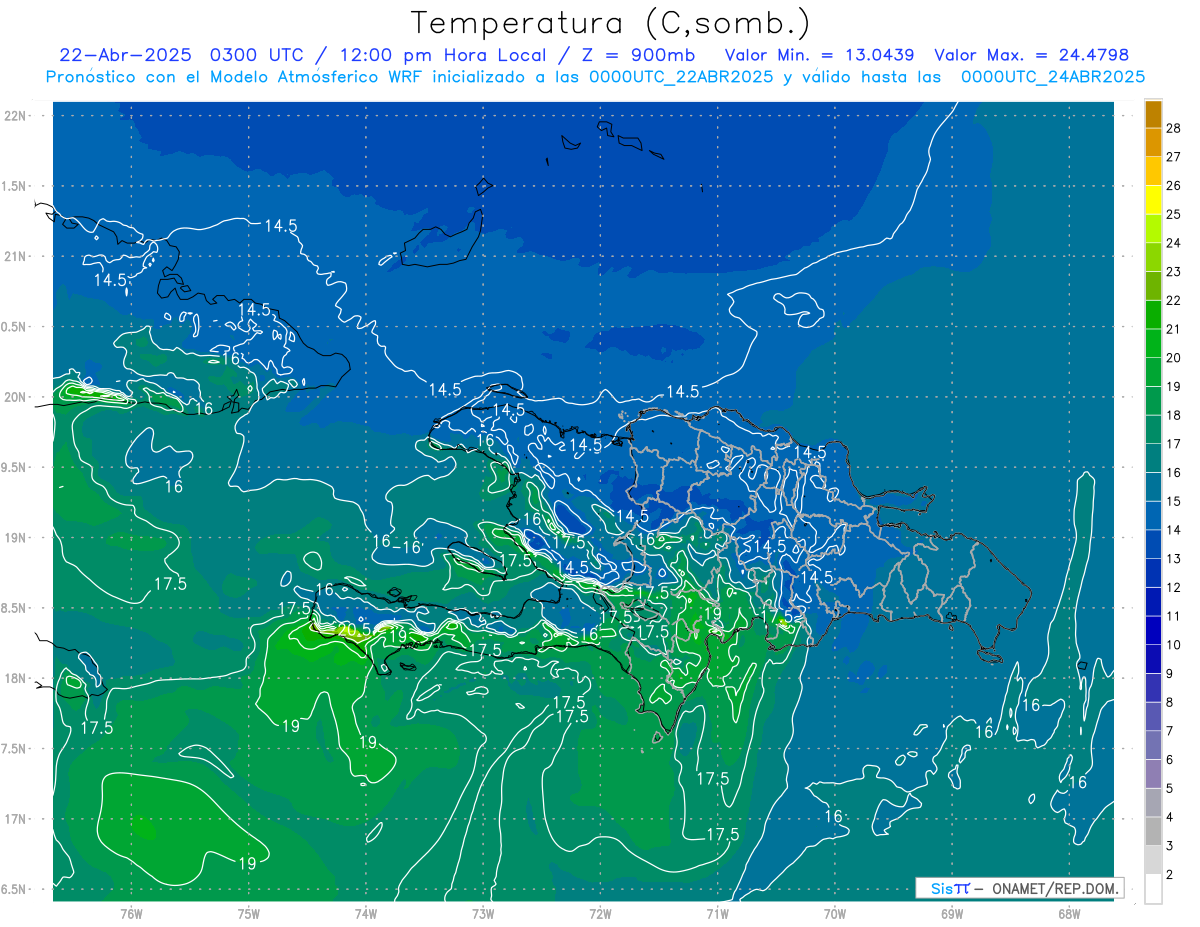This screenshot has width=1200, height=927.
Task: Click the 68W longitude axis label
Action: 1069,913
